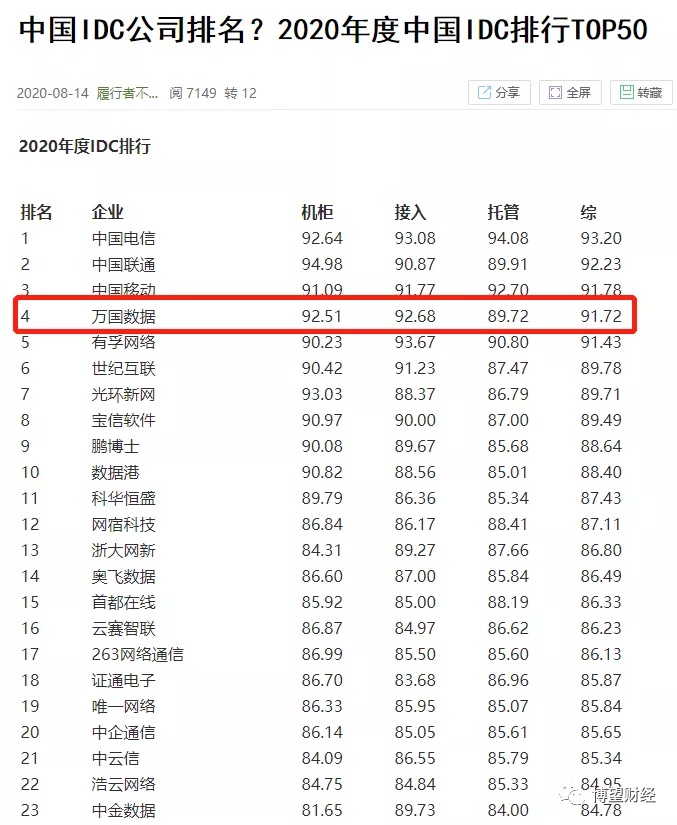Click the 世纪互联 company cell
This screenshot has width=677, height=825.
[124, 368]
